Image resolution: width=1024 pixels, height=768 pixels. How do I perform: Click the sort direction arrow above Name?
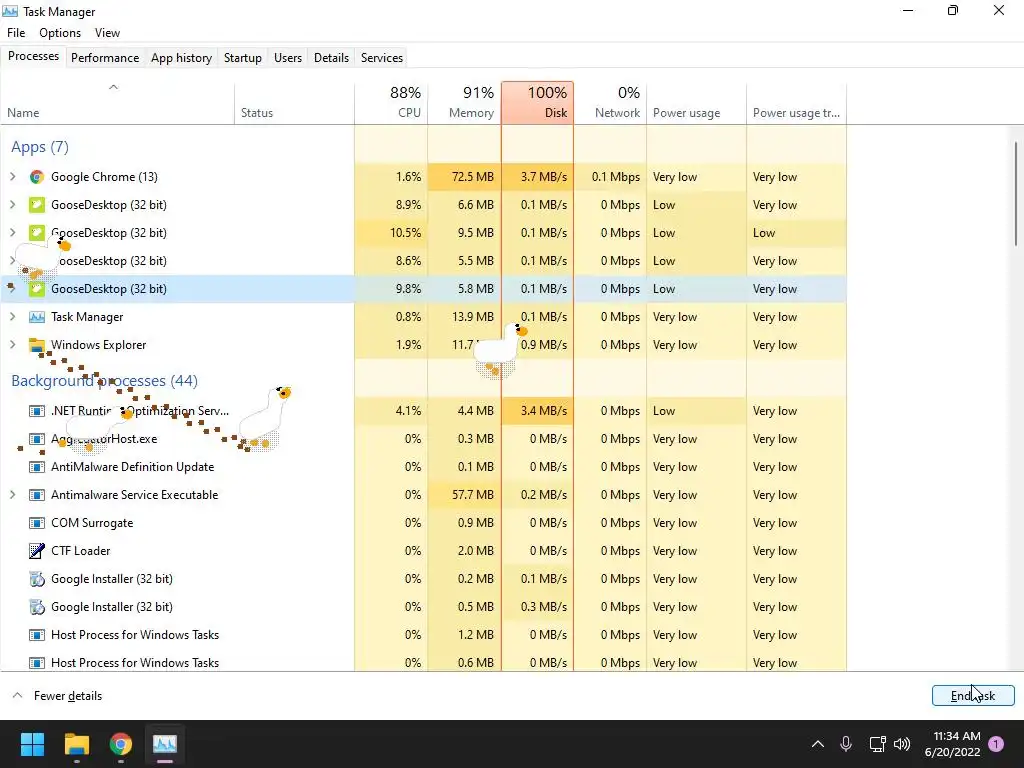click(113, 87)
